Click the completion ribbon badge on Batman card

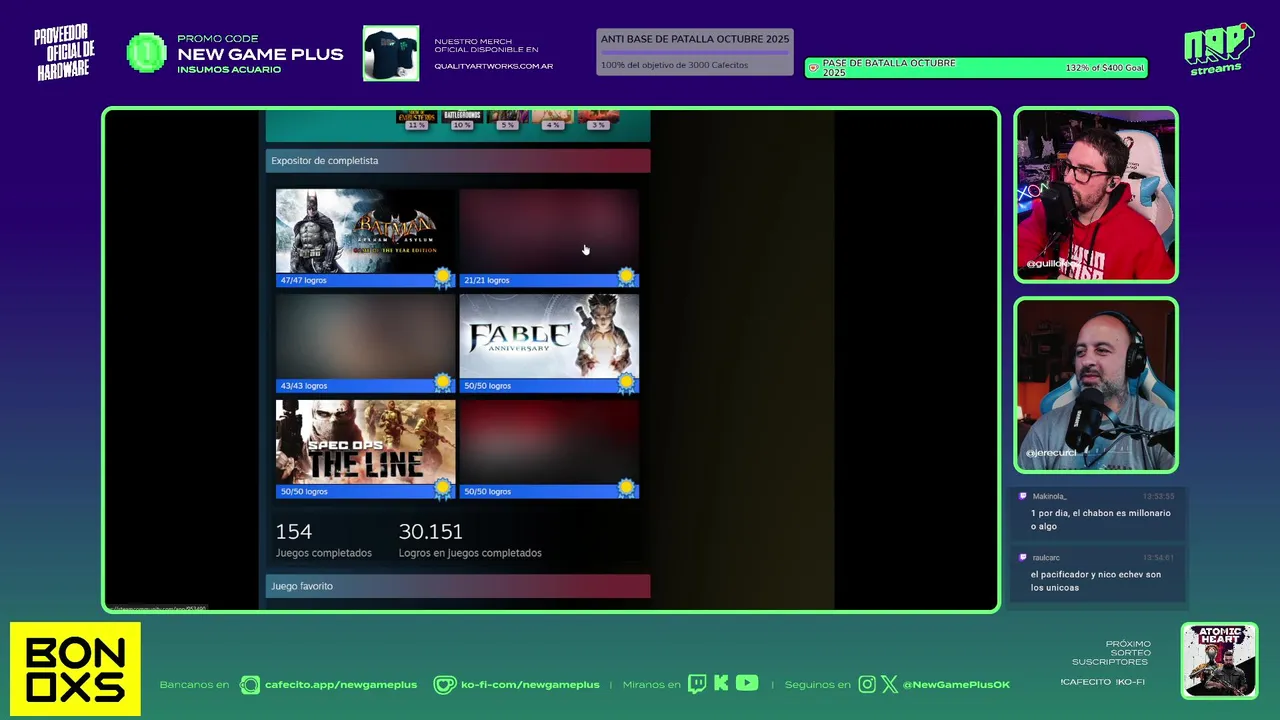(x=443, y=277)
